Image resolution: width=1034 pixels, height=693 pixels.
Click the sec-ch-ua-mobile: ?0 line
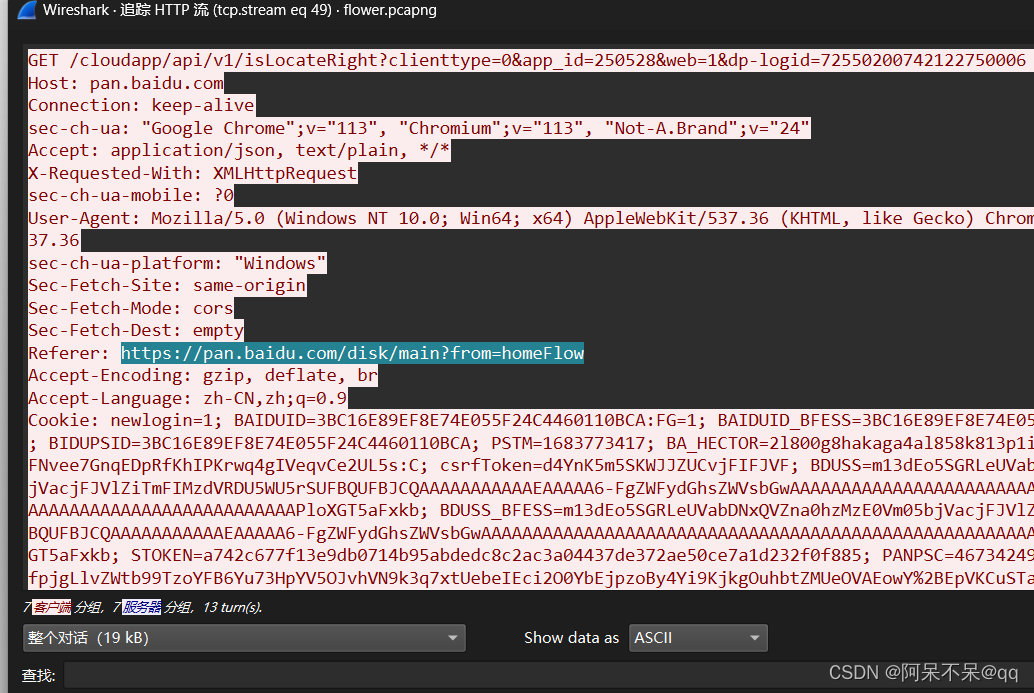131,195
